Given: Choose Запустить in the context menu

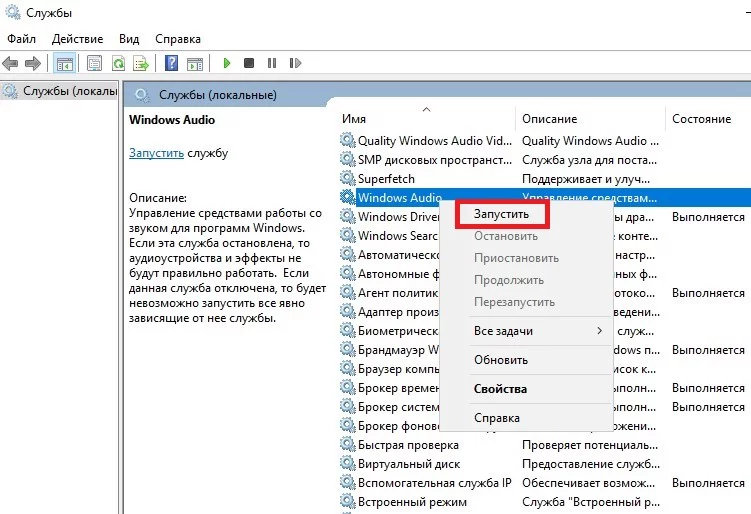Looking at the screenshot, I should [x=501, y=214].
